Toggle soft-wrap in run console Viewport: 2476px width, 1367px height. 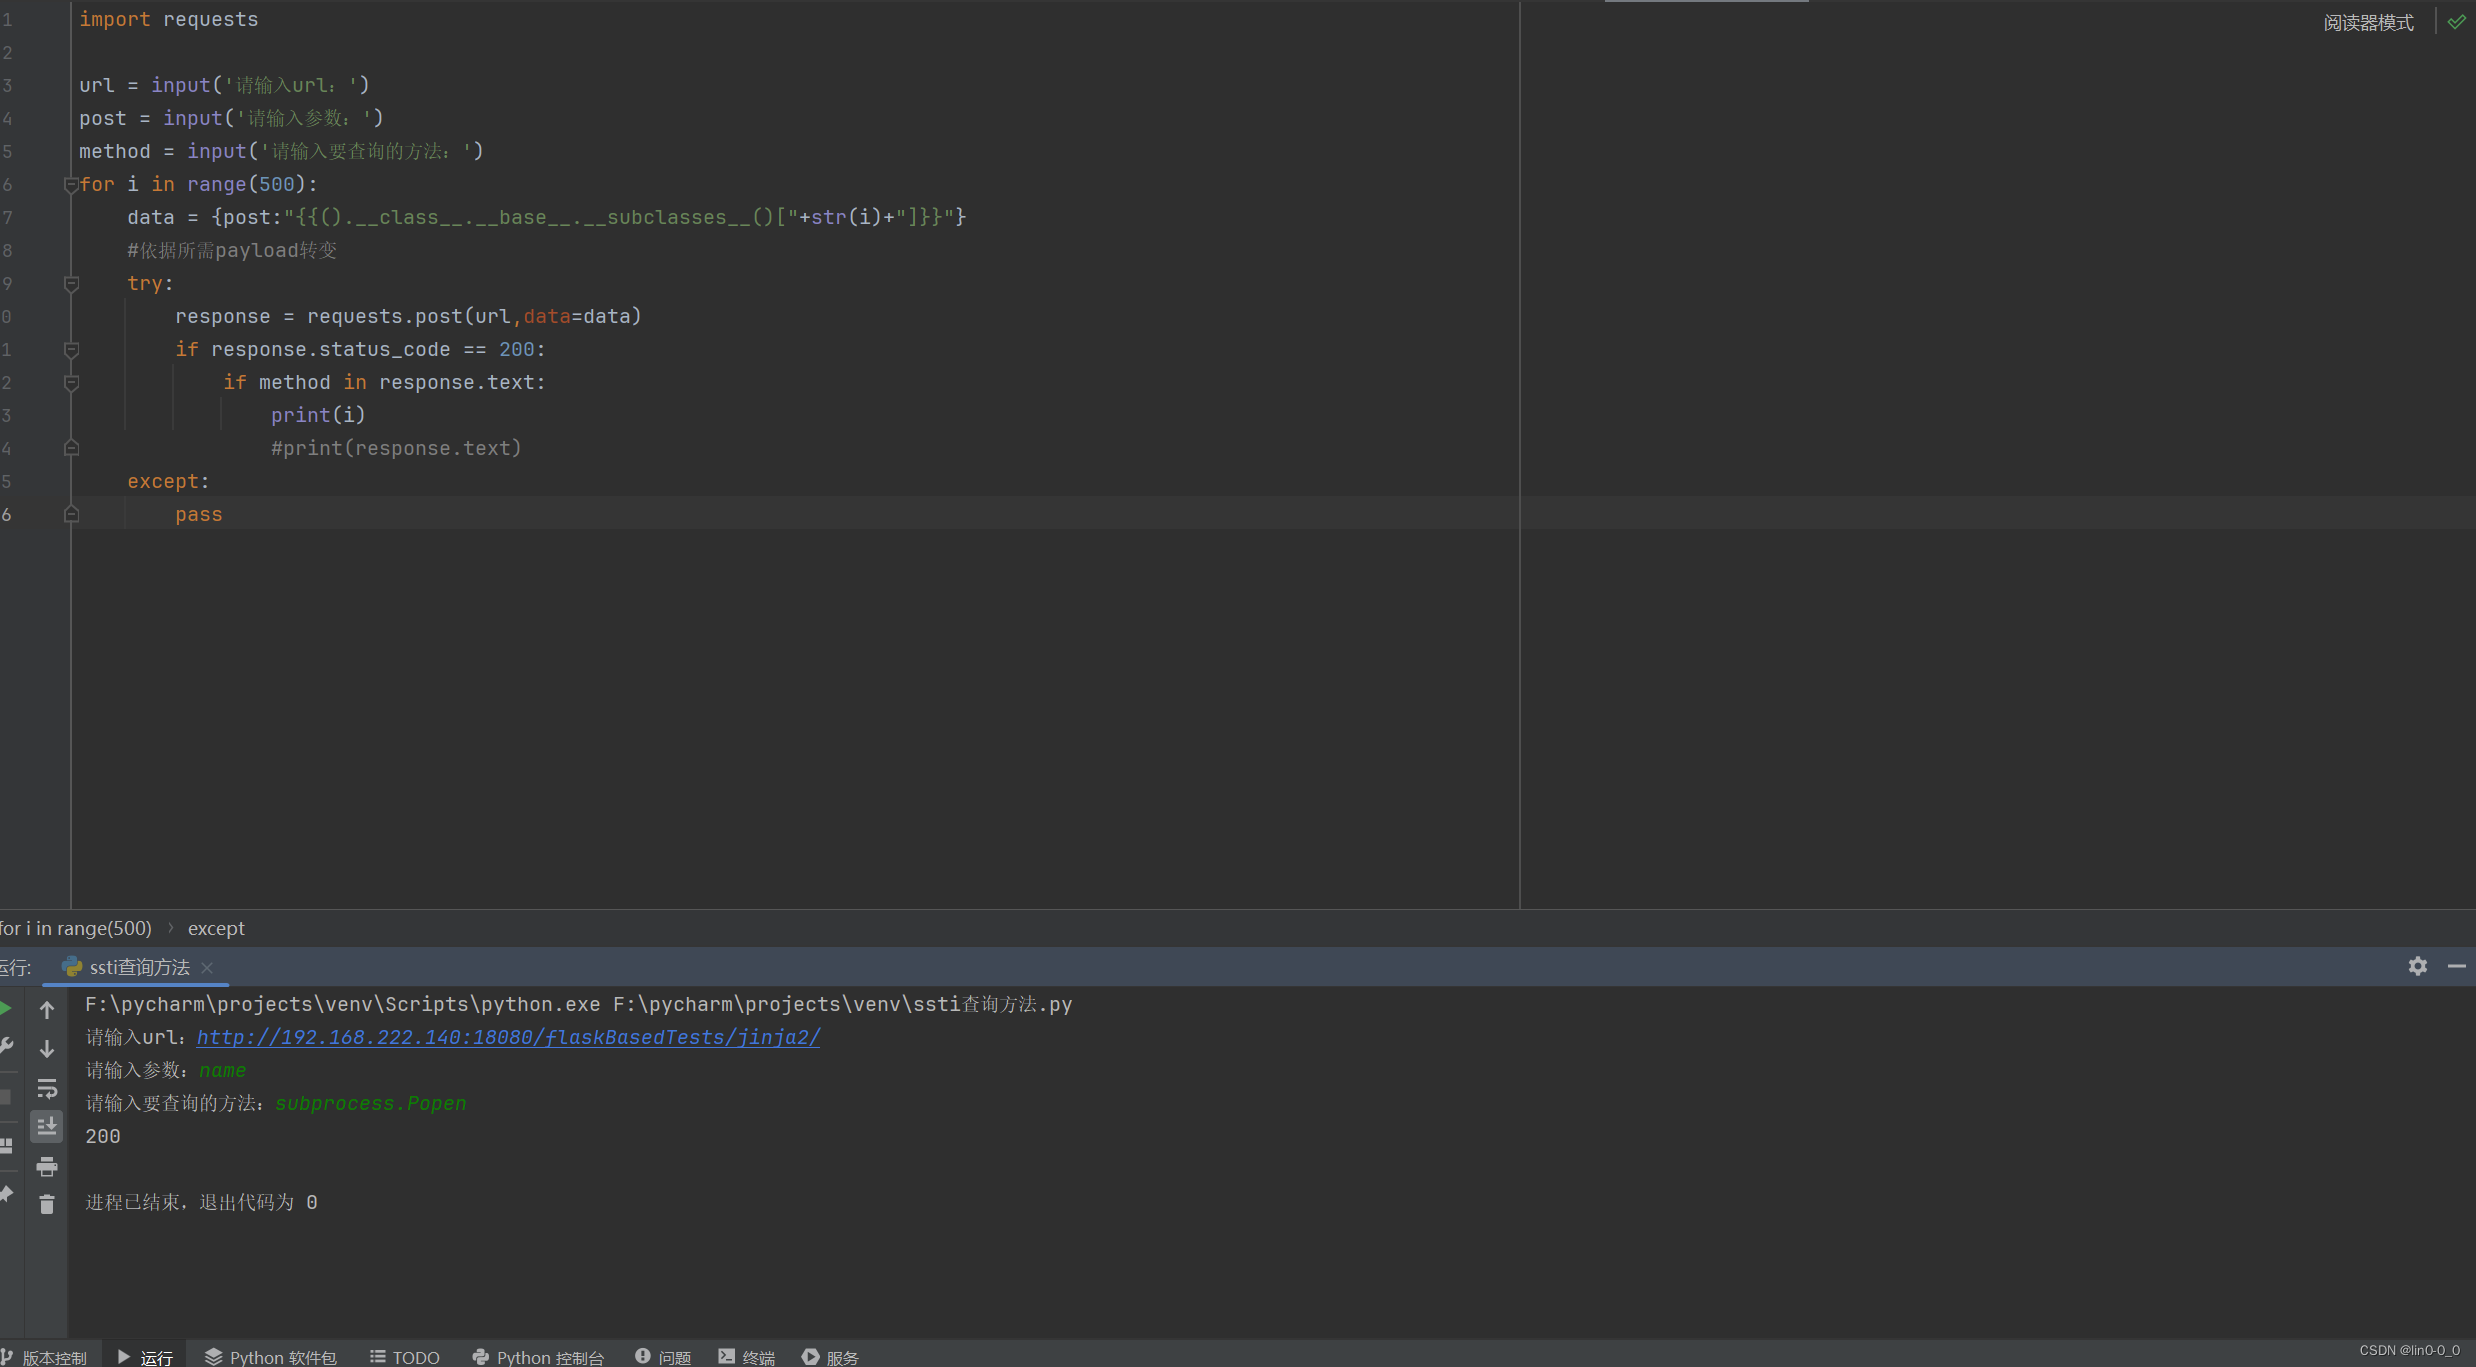(x=47, y=1088)
